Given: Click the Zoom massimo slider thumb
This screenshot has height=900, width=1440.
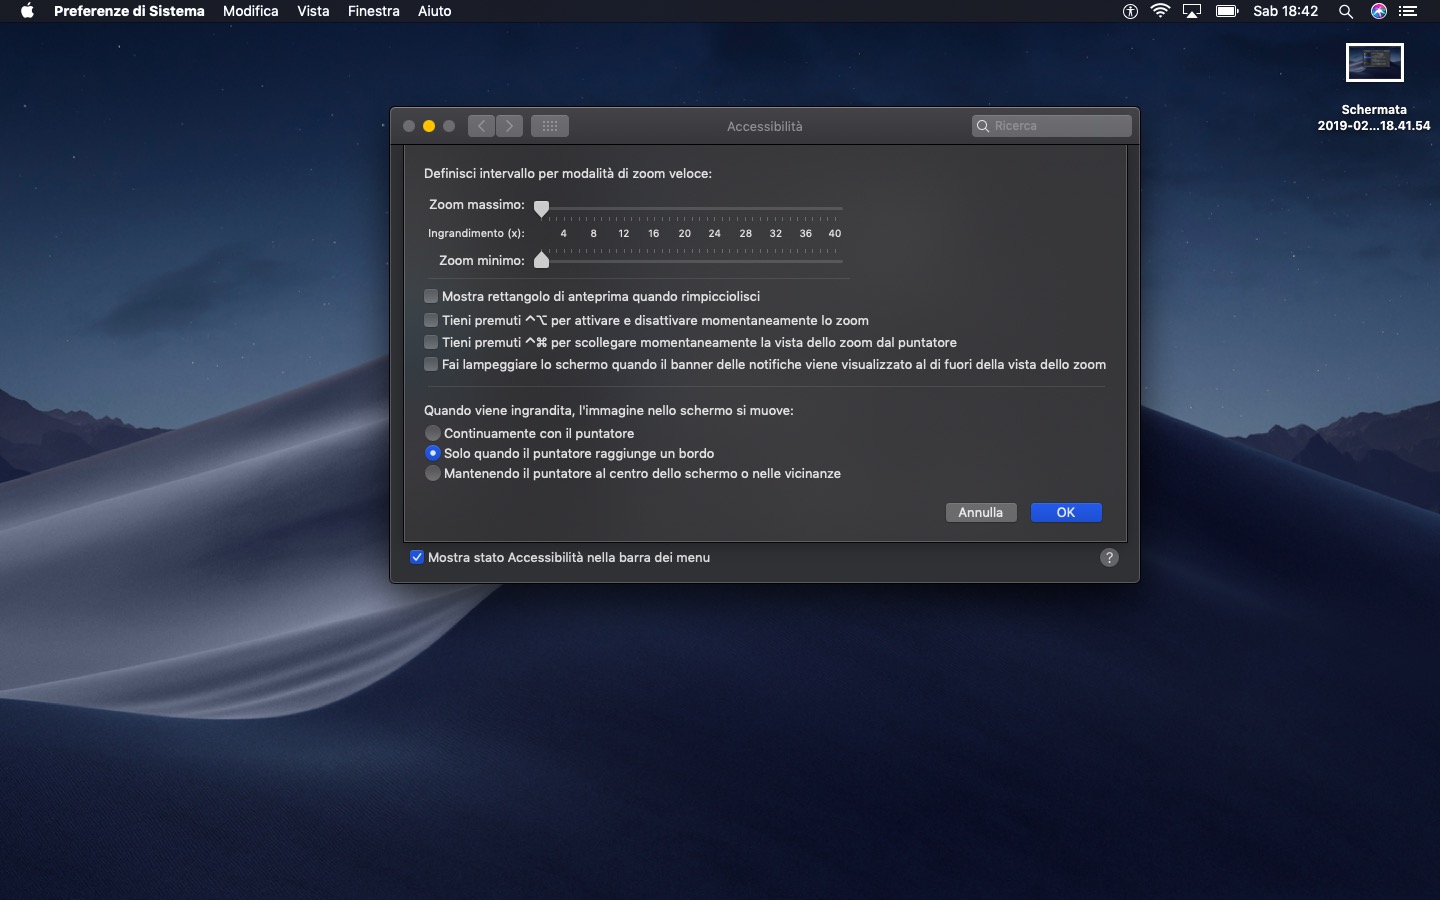Looking at the screenshot, I should pos(541,209).
